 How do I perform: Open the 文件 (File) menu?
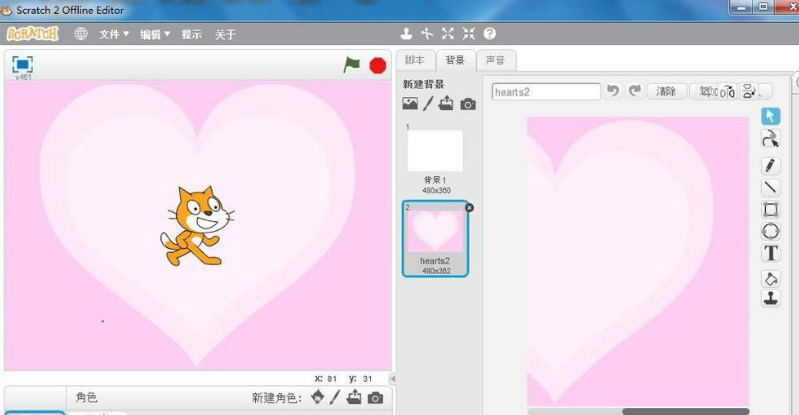tap(113, 34)
